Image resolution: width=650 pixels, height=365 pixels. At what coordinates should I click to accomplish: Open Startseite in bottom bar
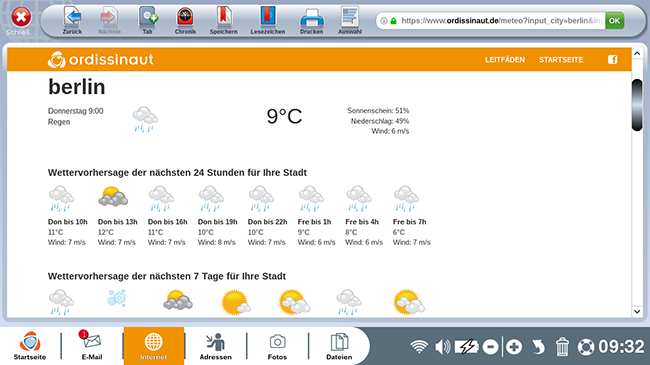pyautogui.click(x=30, y=346)
